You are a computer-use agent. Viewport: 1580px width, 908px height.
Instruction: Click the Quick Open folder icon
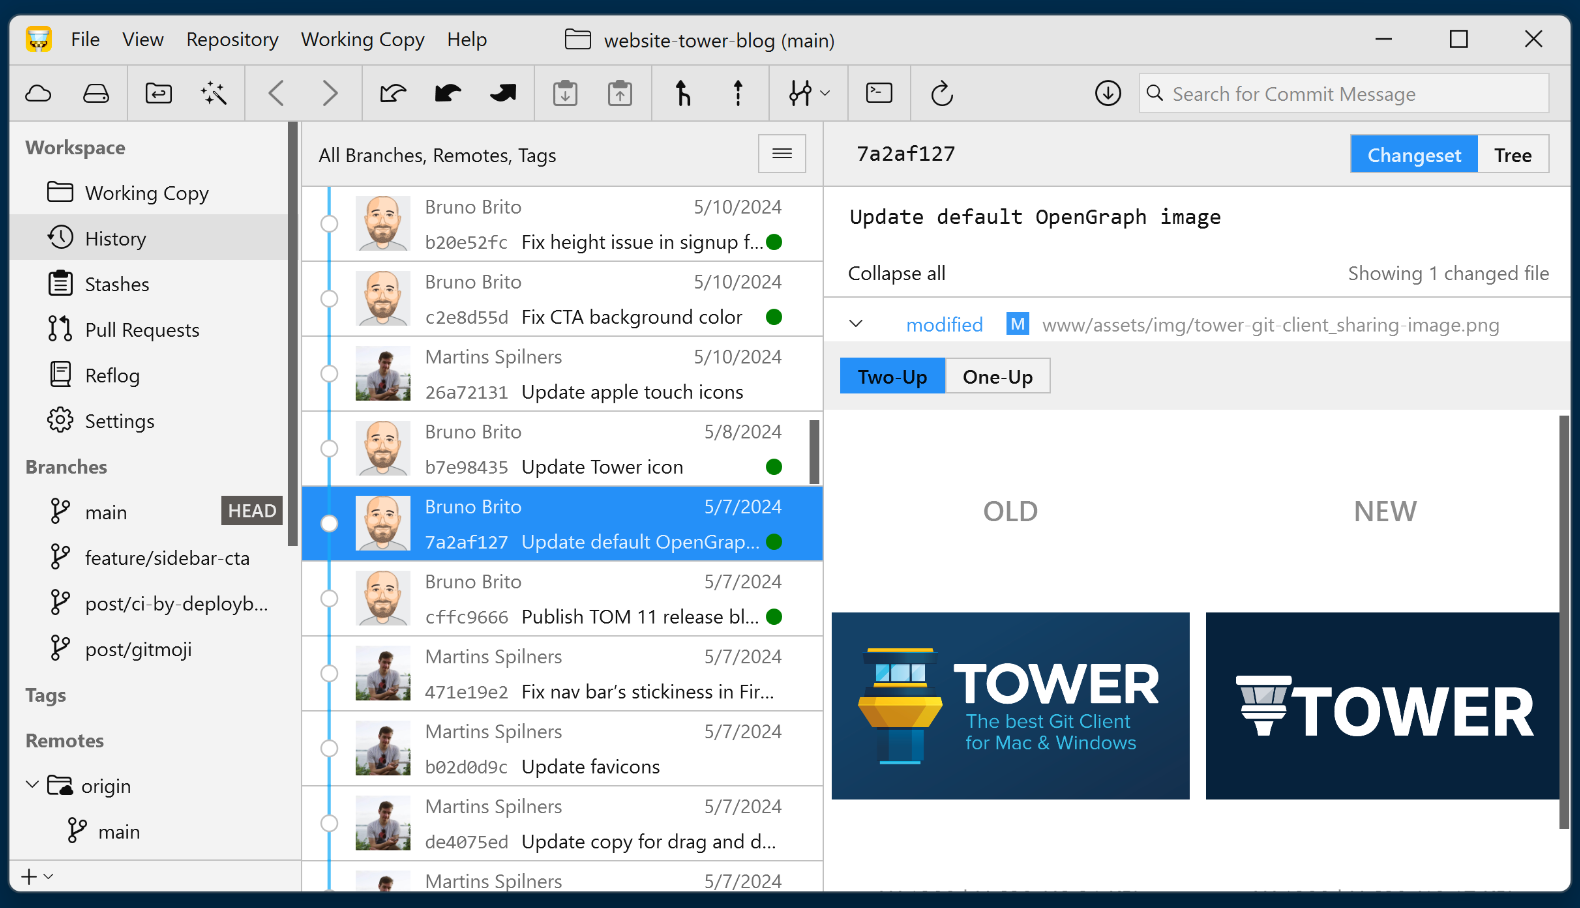pyautogui.click(x=158, y=94)
